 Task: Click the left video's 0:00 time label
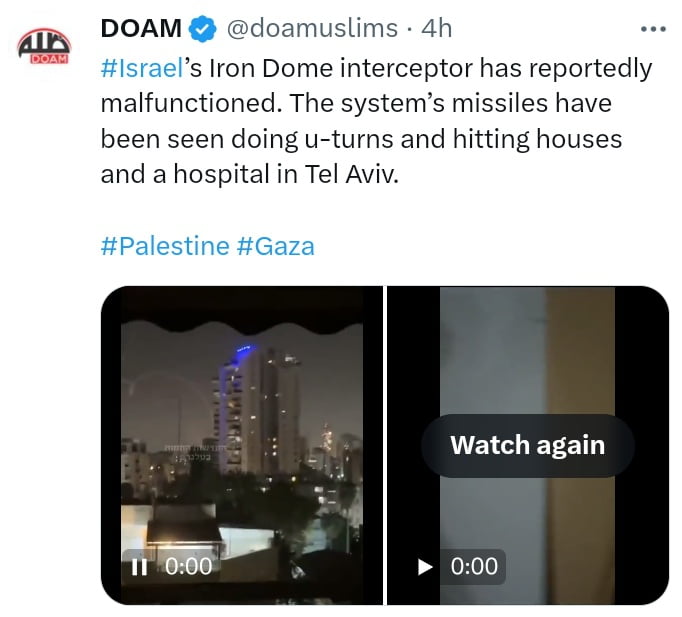[x=188, y=566]
